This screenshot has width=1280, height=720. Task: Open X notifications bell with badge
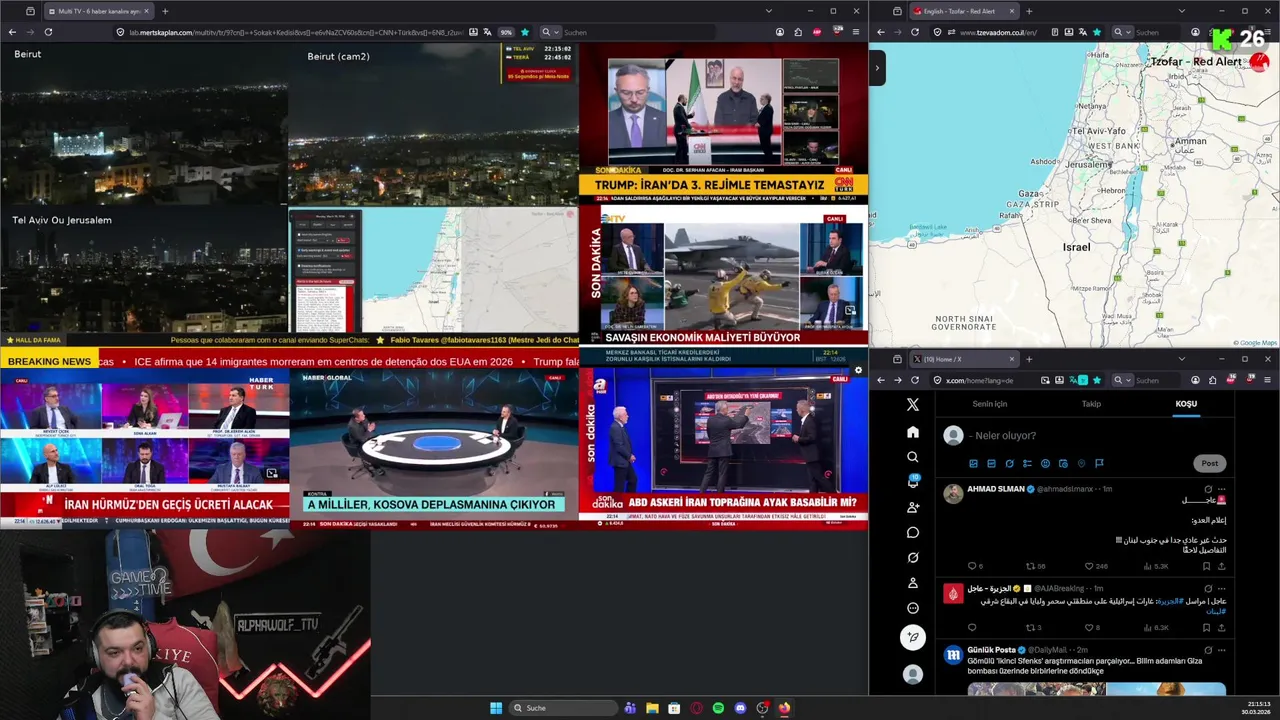[912, 482]
